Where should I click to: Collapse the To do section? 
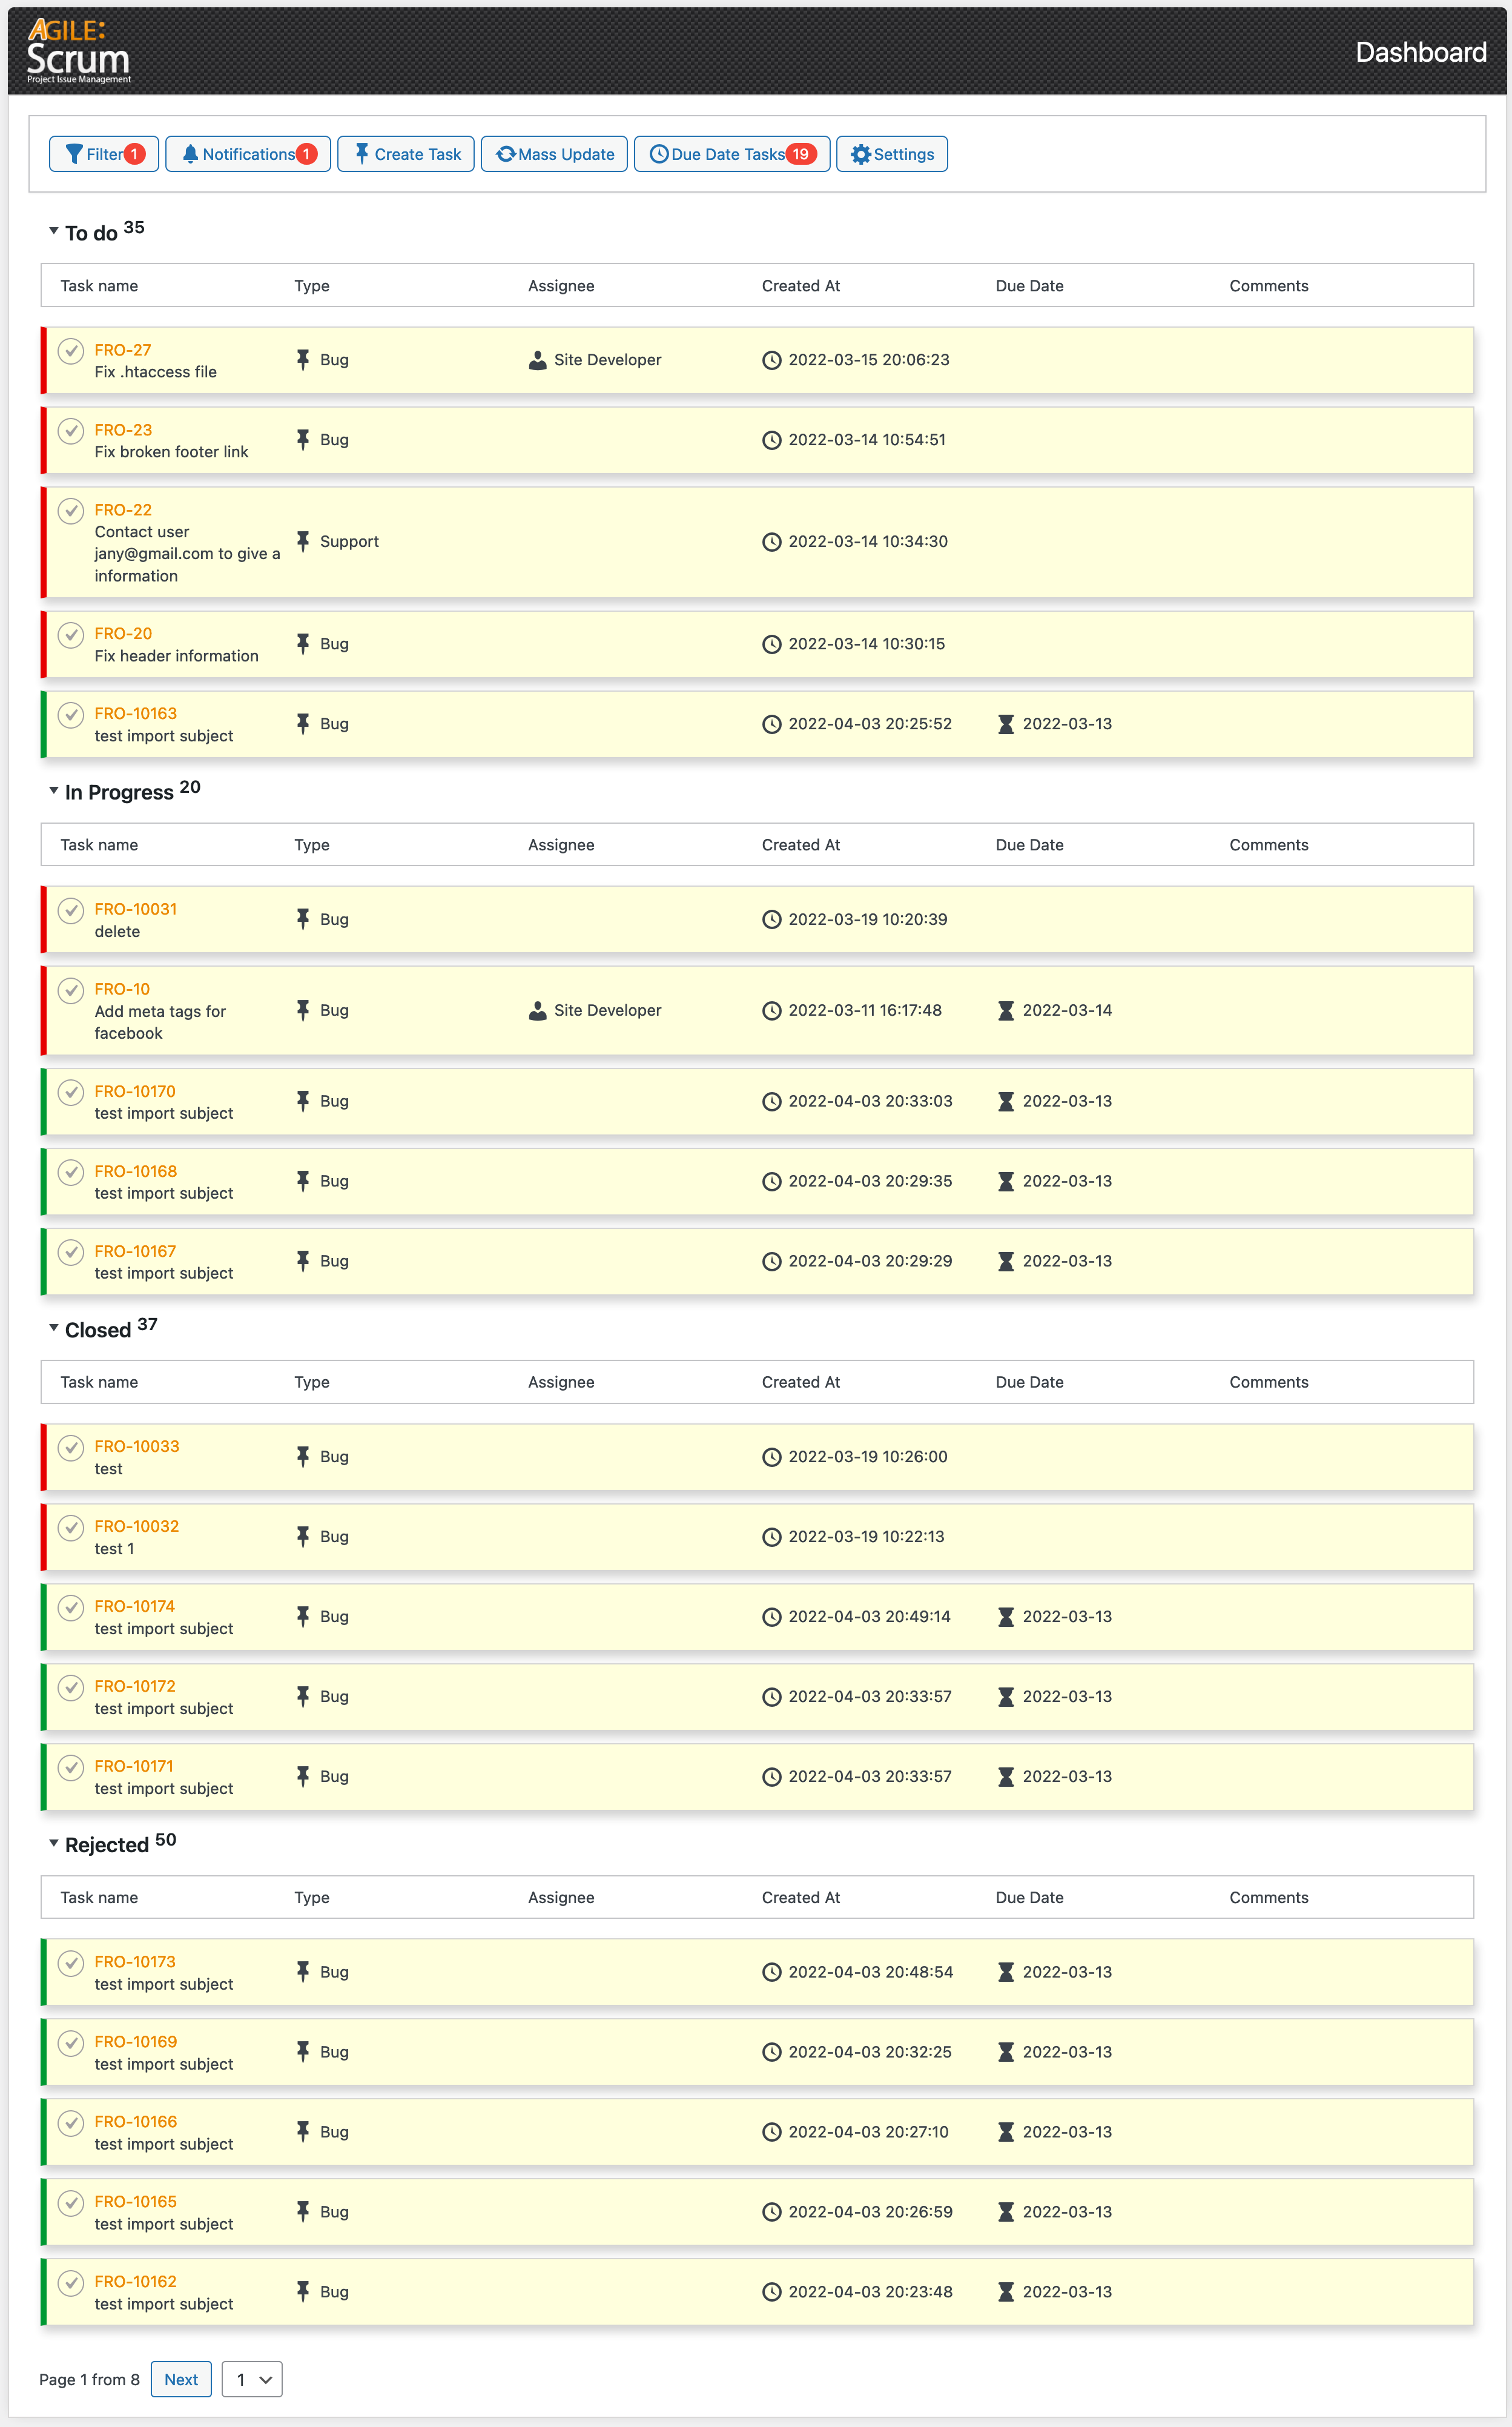54,230
